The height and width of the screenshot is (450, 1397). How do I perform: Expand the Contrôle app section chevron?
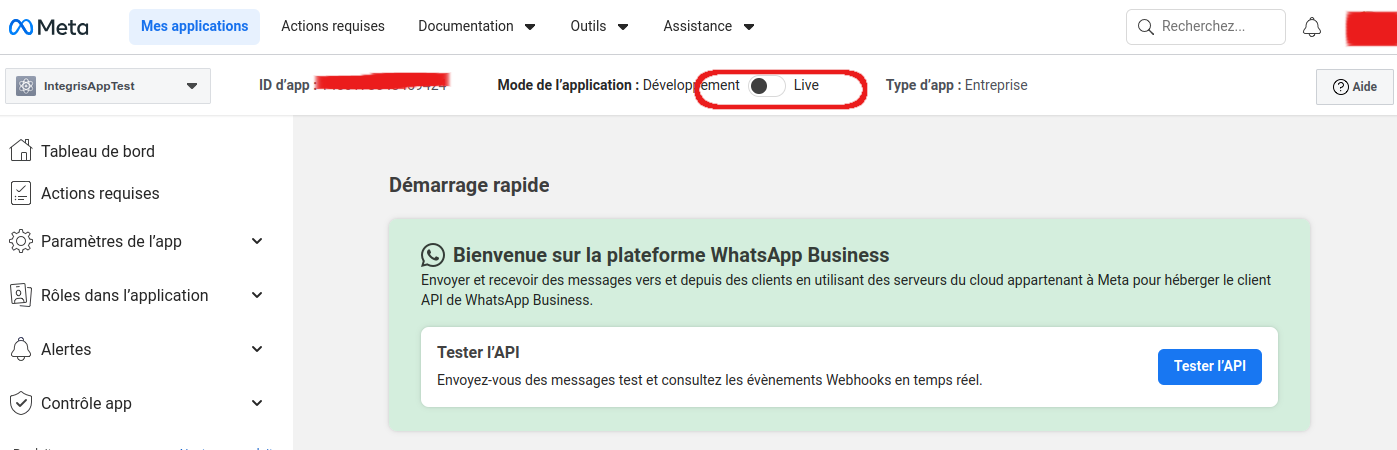(x=257, y=403)
